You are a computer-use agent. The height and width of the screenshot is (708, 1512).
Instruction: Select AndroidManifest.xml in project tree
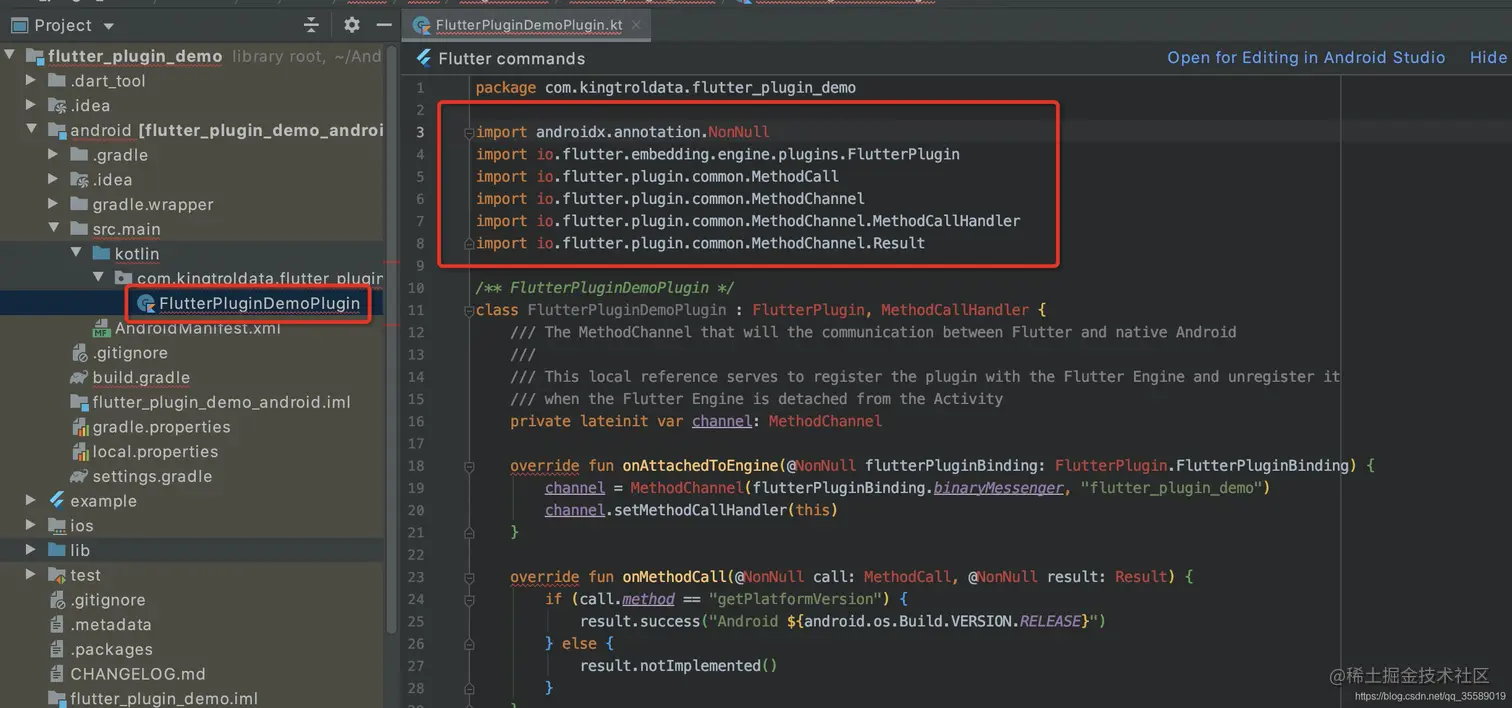pos(198,328)
